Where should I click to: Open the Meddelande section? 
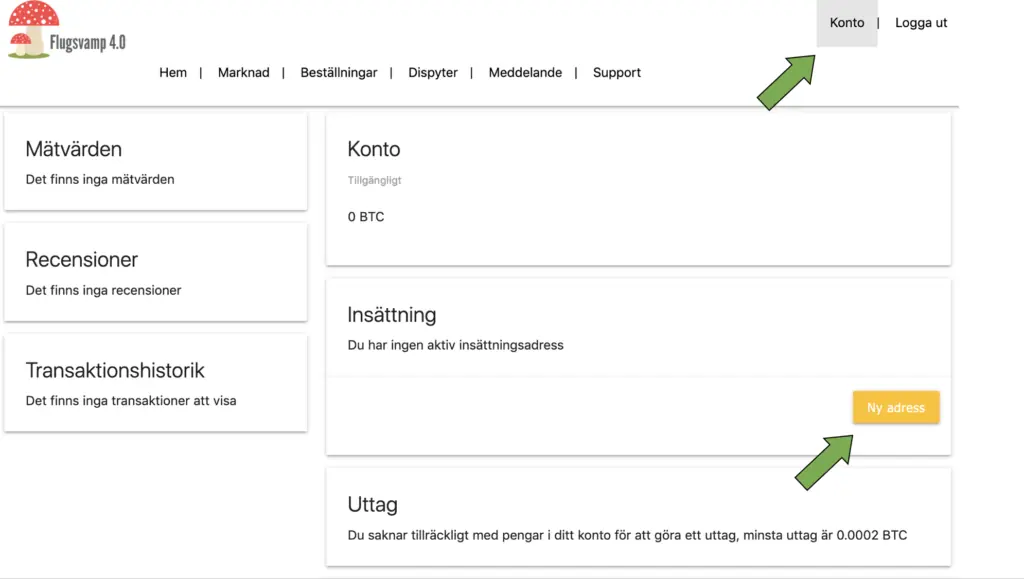pos(525,72)
